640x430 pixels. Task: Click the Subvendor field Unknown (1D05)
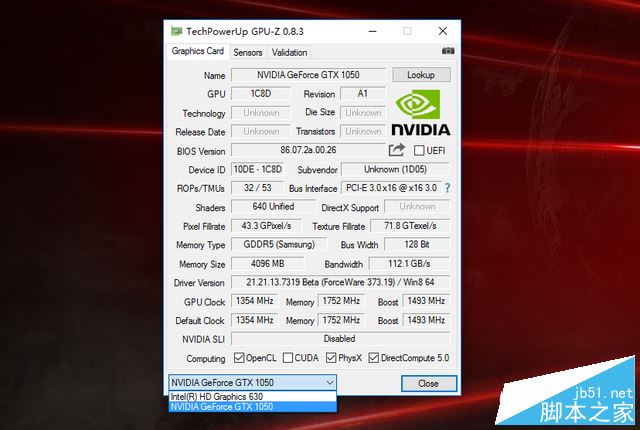395,169
